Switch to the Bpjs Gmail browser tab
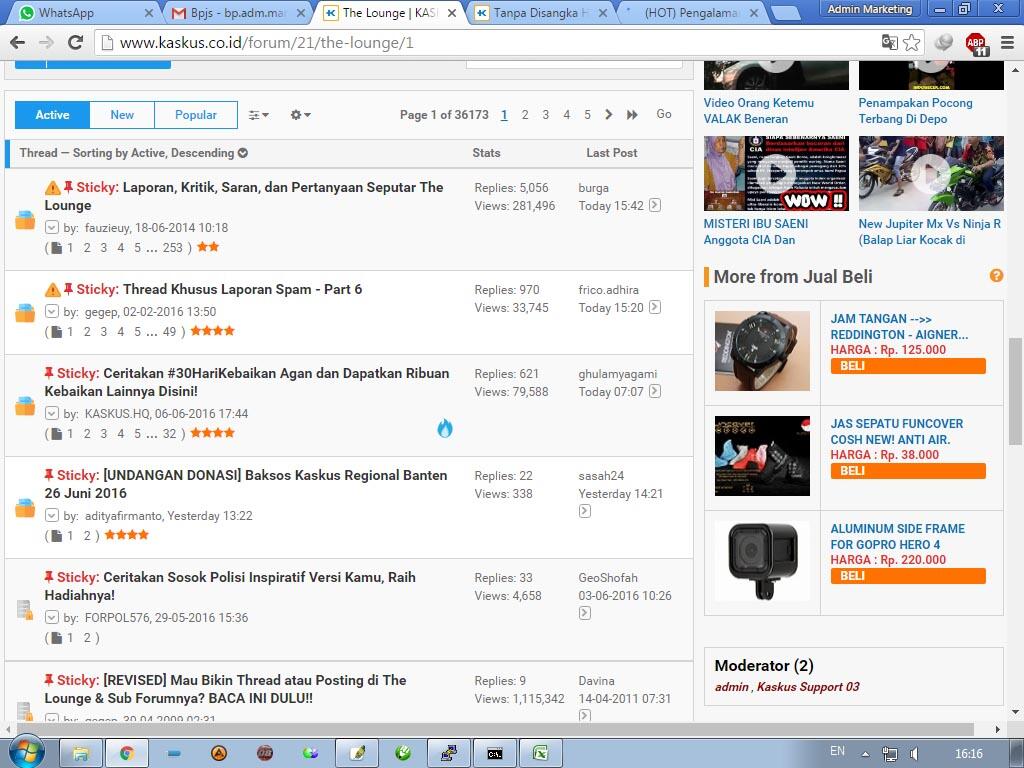This screenshot has width=1024, height=768. coord(238,12)
